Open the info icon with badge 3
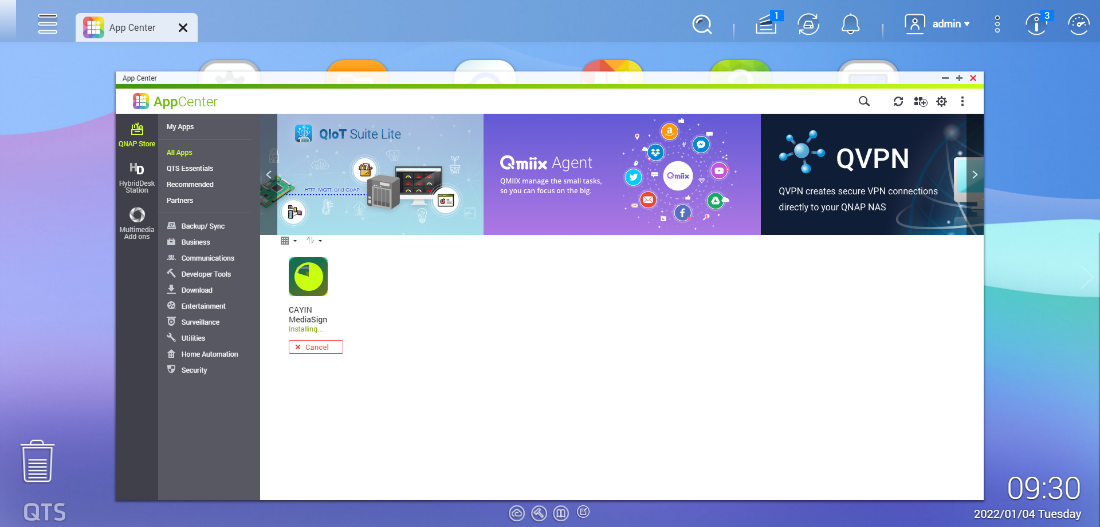This screenshot has width=1100, height=527. point(1038,25)
